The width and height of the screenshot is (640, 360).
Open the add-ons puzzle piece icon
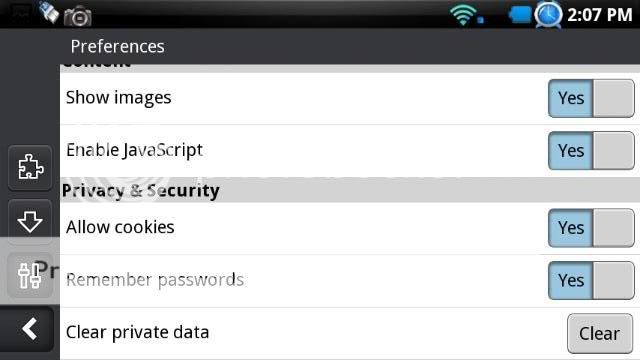pos(30,167)
